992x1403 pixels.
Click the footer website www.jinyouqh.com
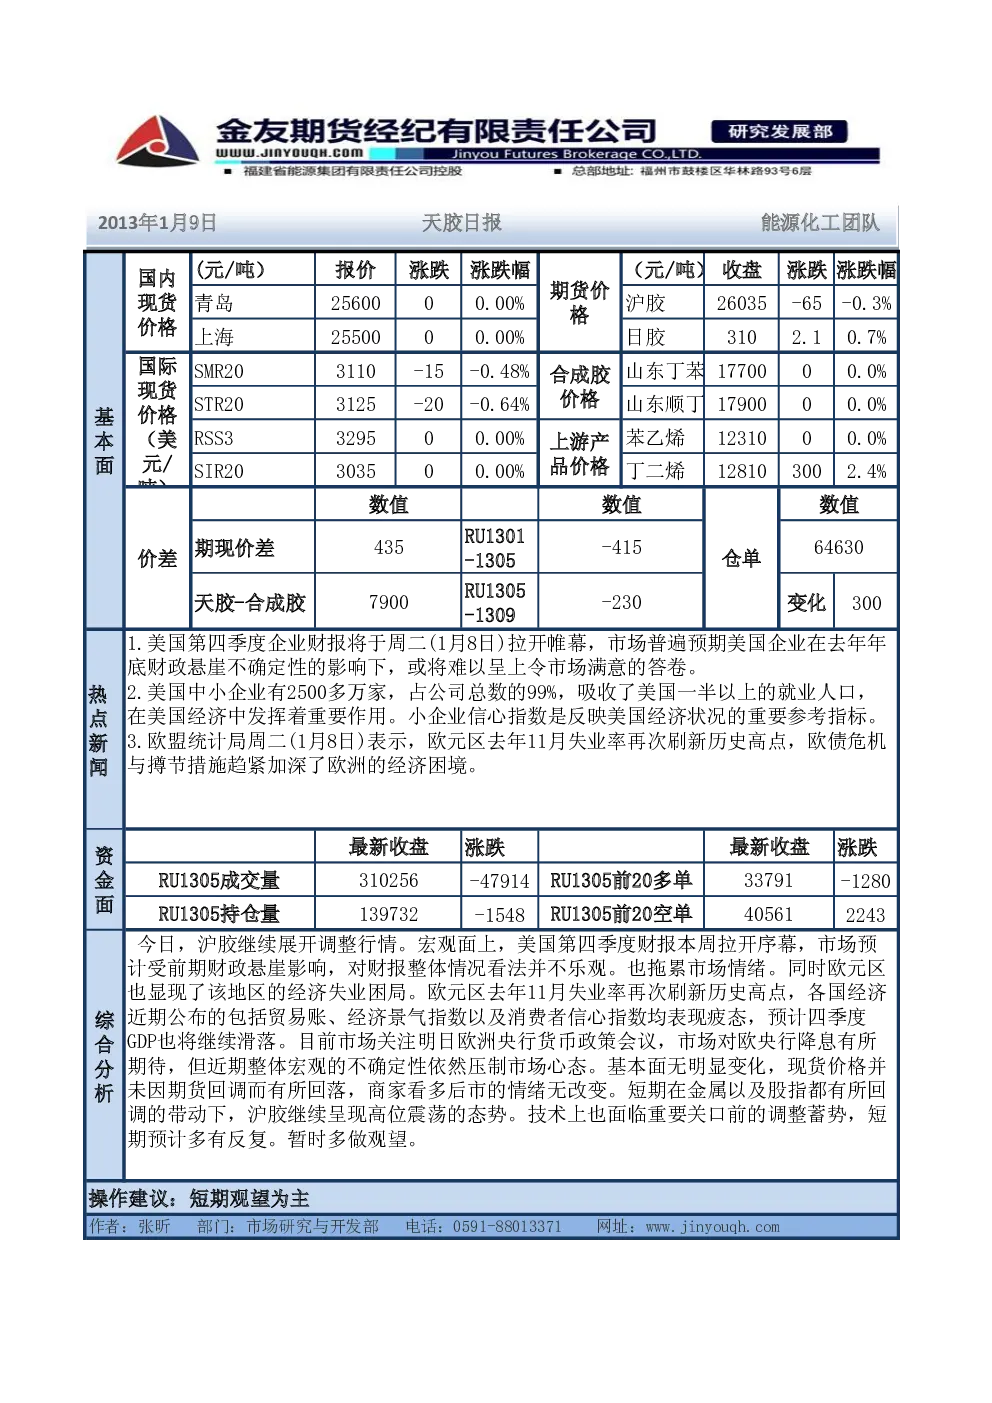click(x=712, y=1227)
